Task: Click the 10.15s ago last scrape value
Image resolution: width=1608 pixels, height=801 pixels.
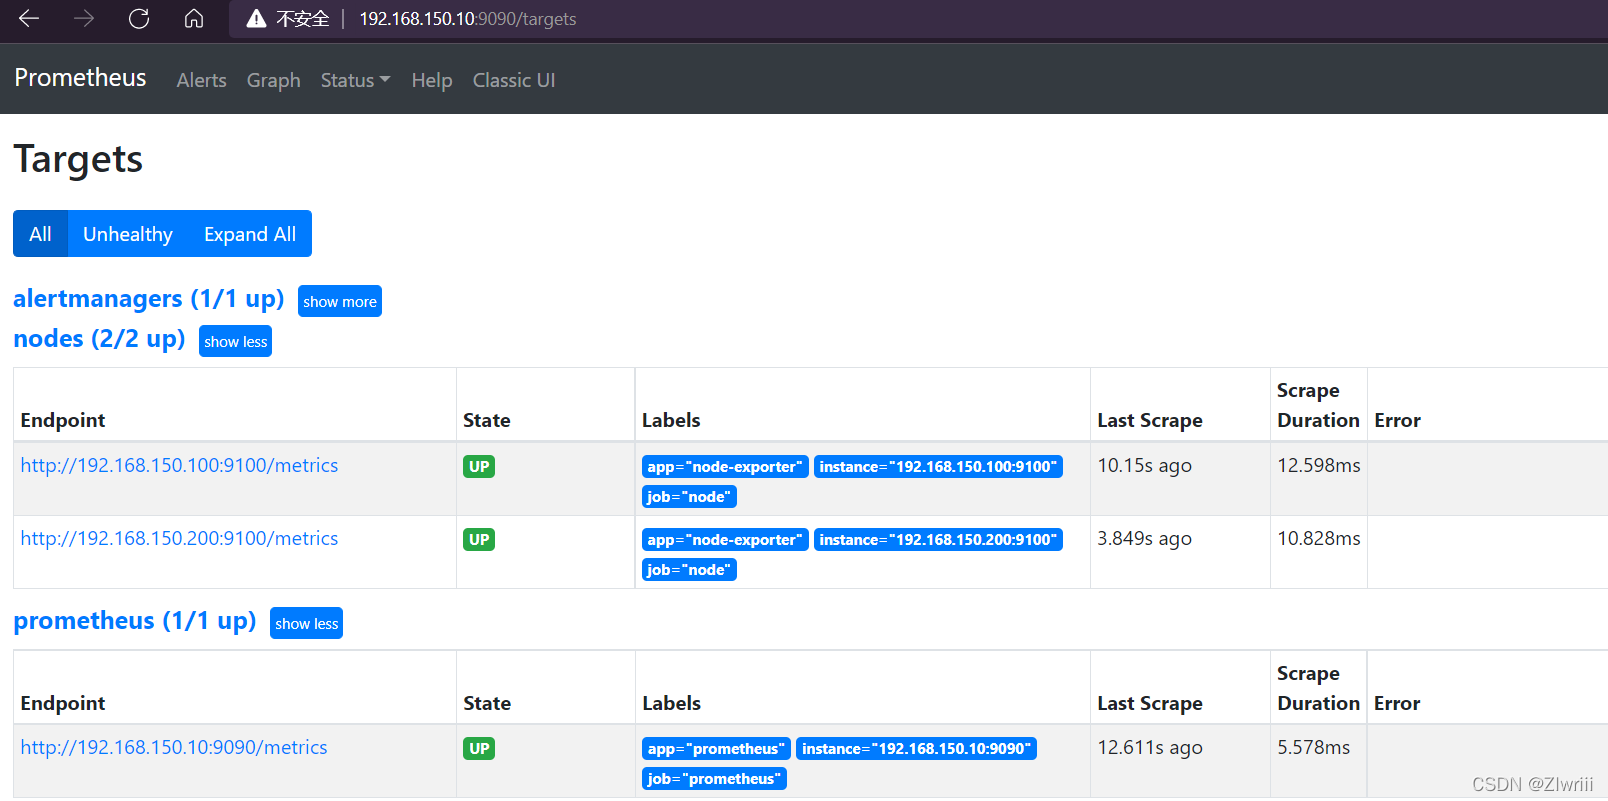Action: [1144, 465]
